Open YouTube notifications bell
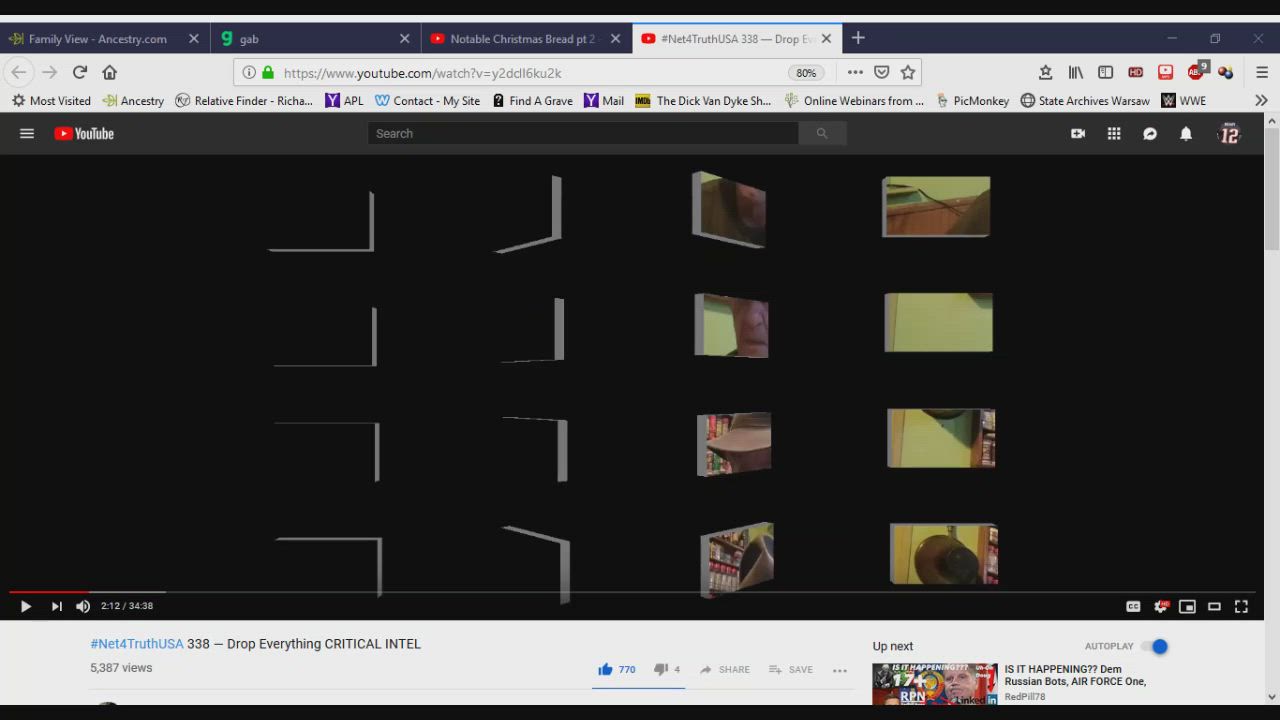This screenshot has height=720, width=1280. pos(1186,134)
